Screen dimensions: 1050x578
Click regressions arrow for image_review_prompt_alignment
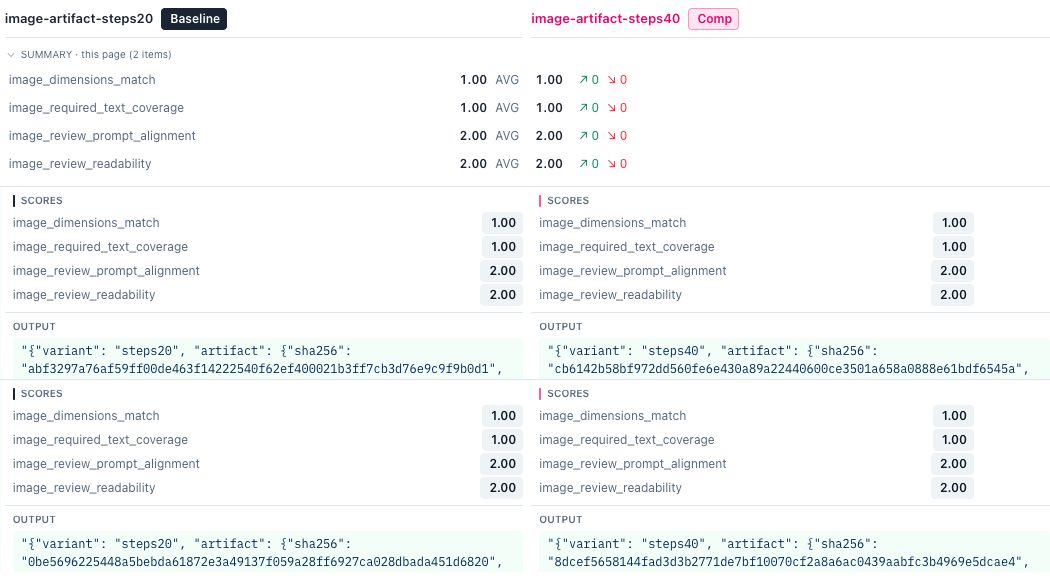[617, 136]
